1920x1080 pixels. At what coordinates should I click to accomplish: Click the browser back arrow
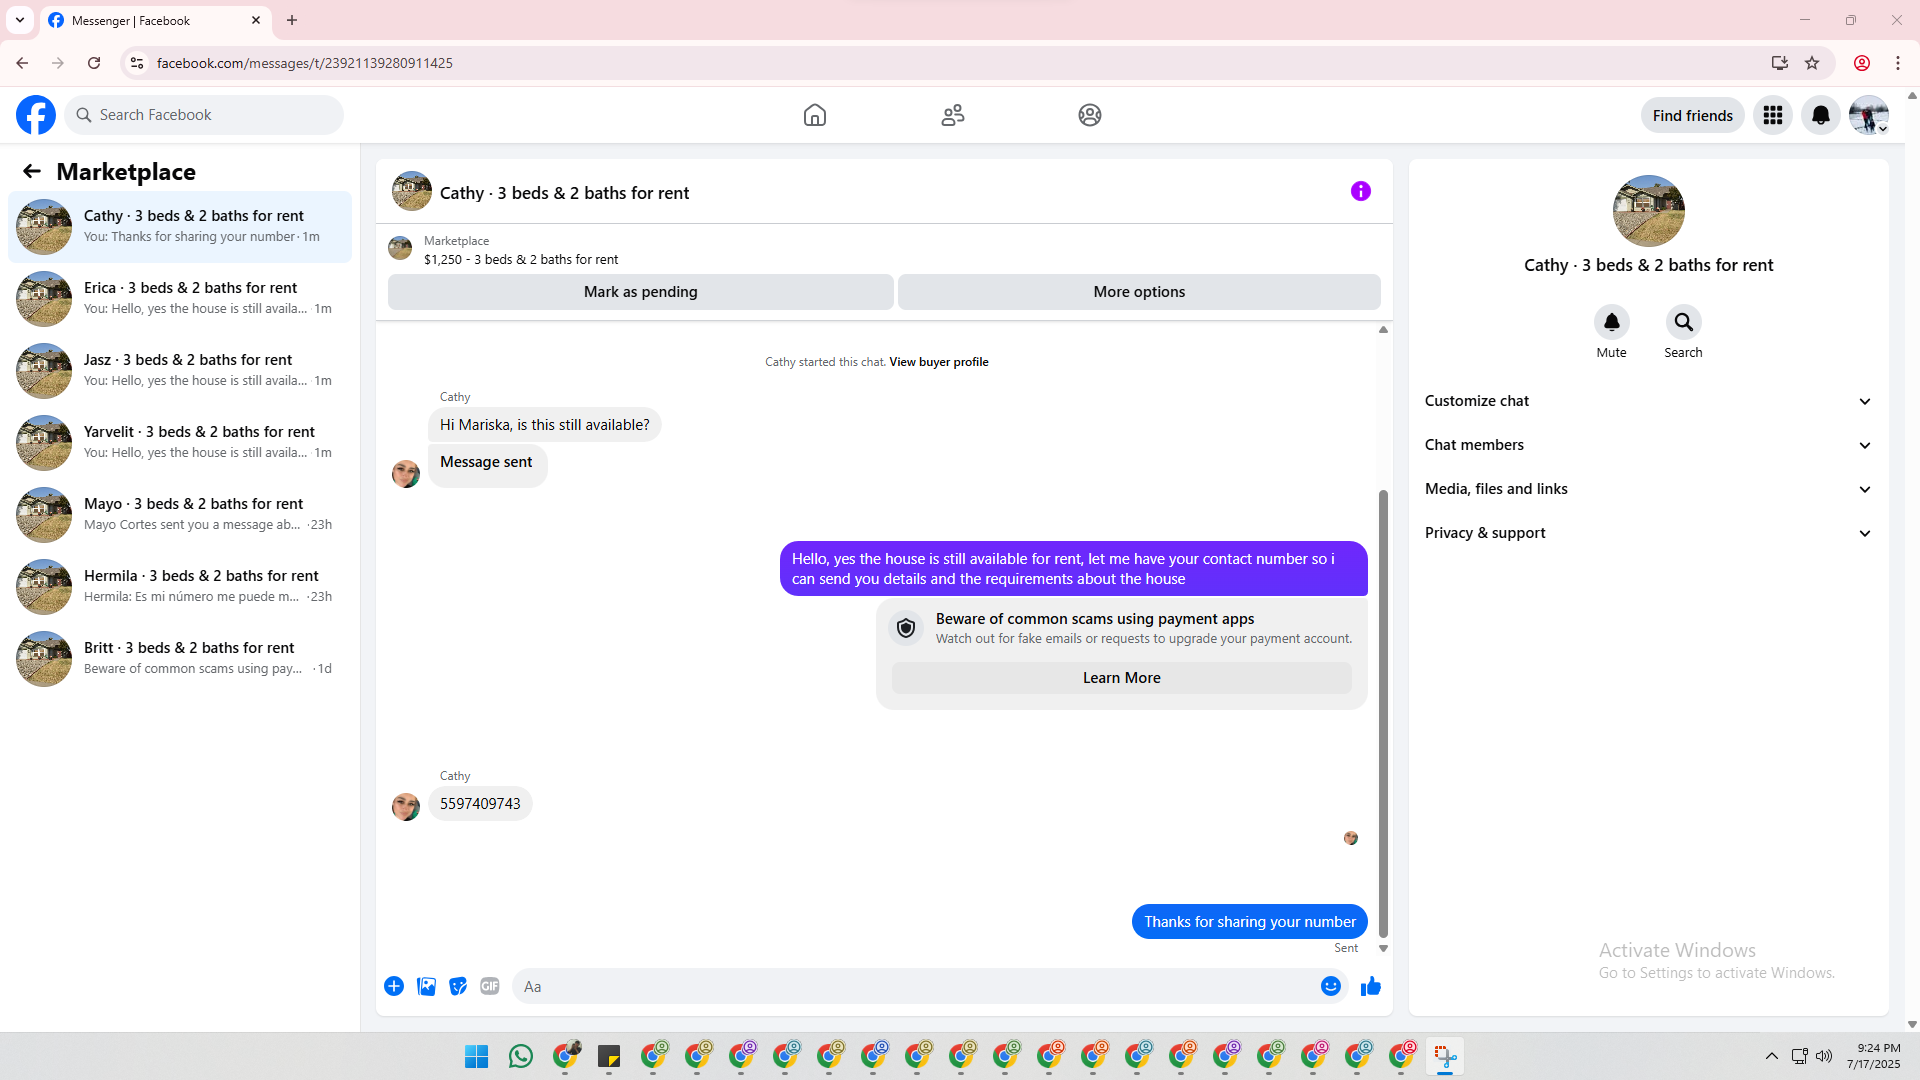(x=22, y=63)
